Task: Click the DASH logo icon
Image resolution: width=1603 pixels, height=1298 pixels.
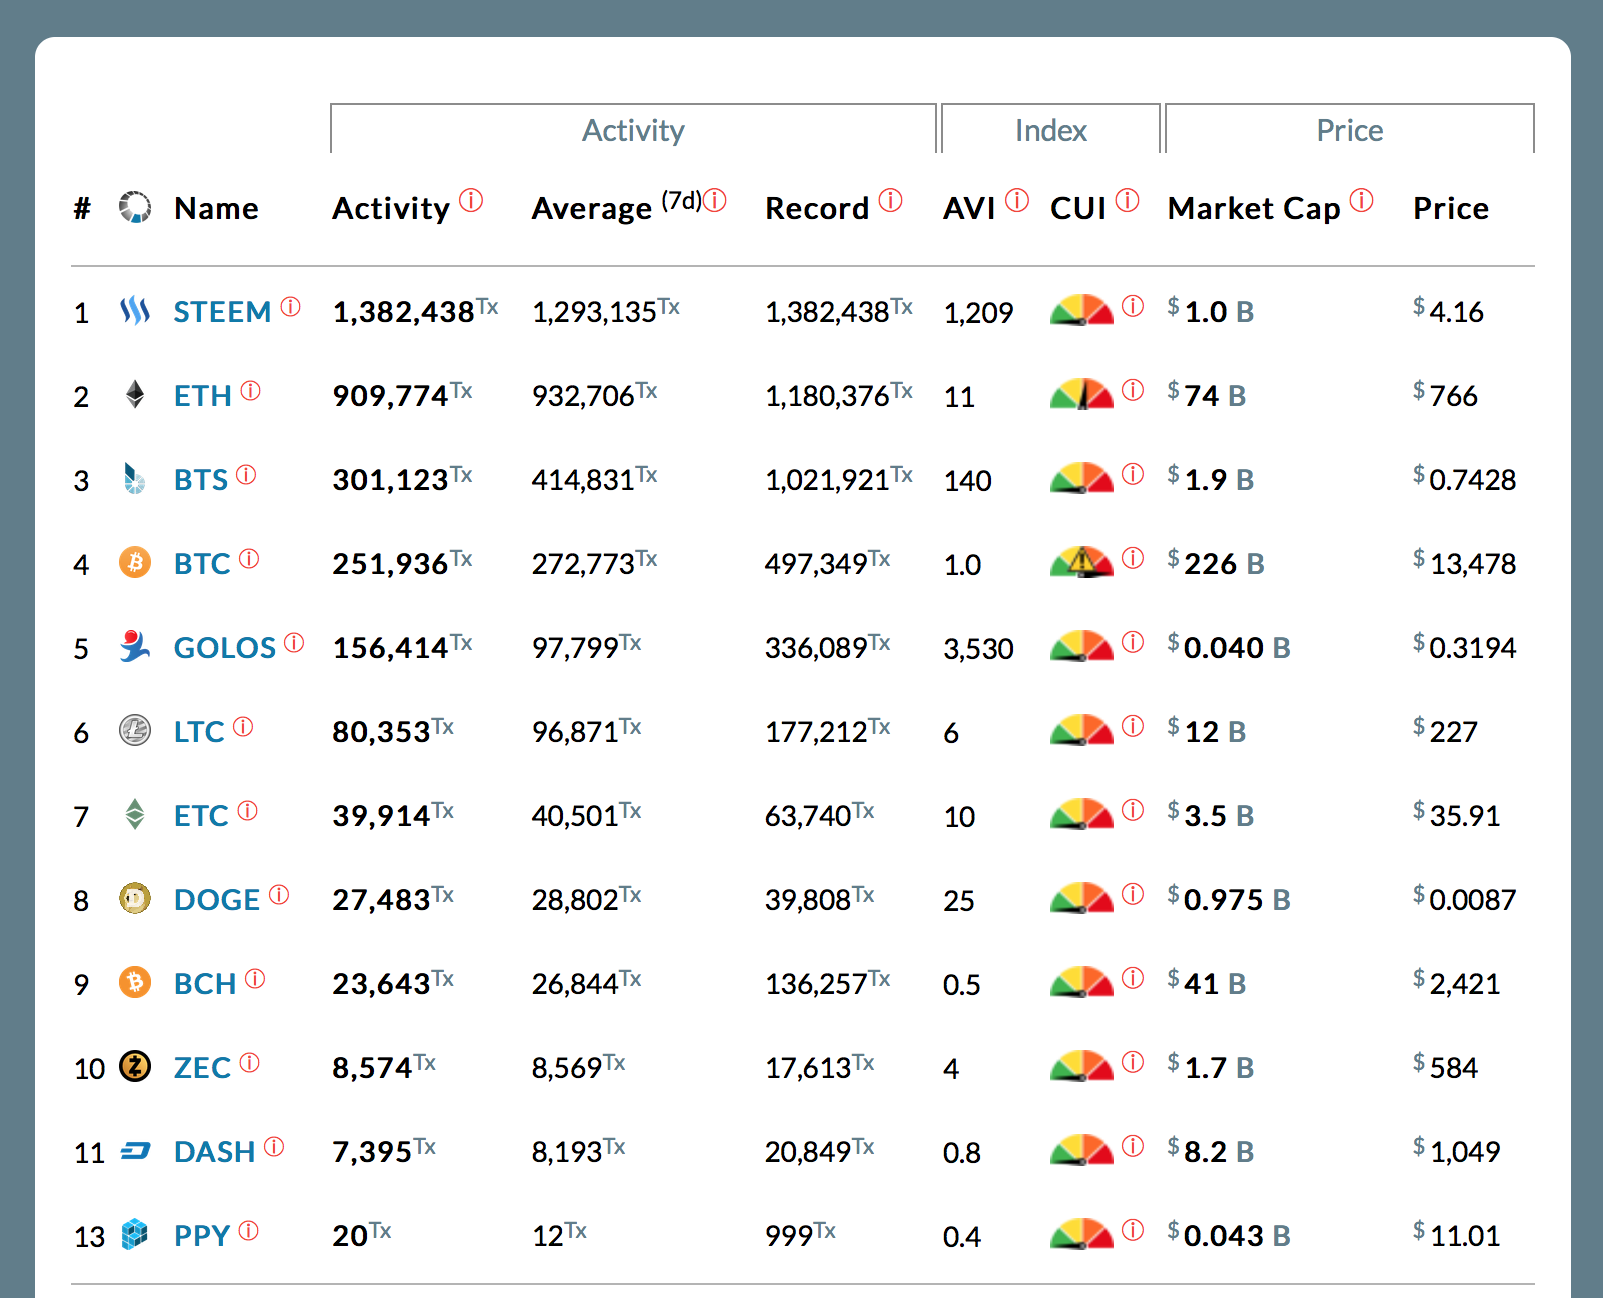Action: coord(135,1151)
